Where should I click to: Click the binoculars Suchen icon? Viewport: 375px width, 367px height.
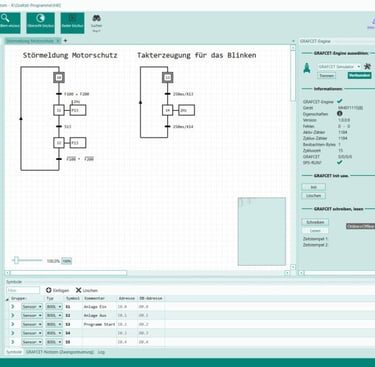[96, 18]
